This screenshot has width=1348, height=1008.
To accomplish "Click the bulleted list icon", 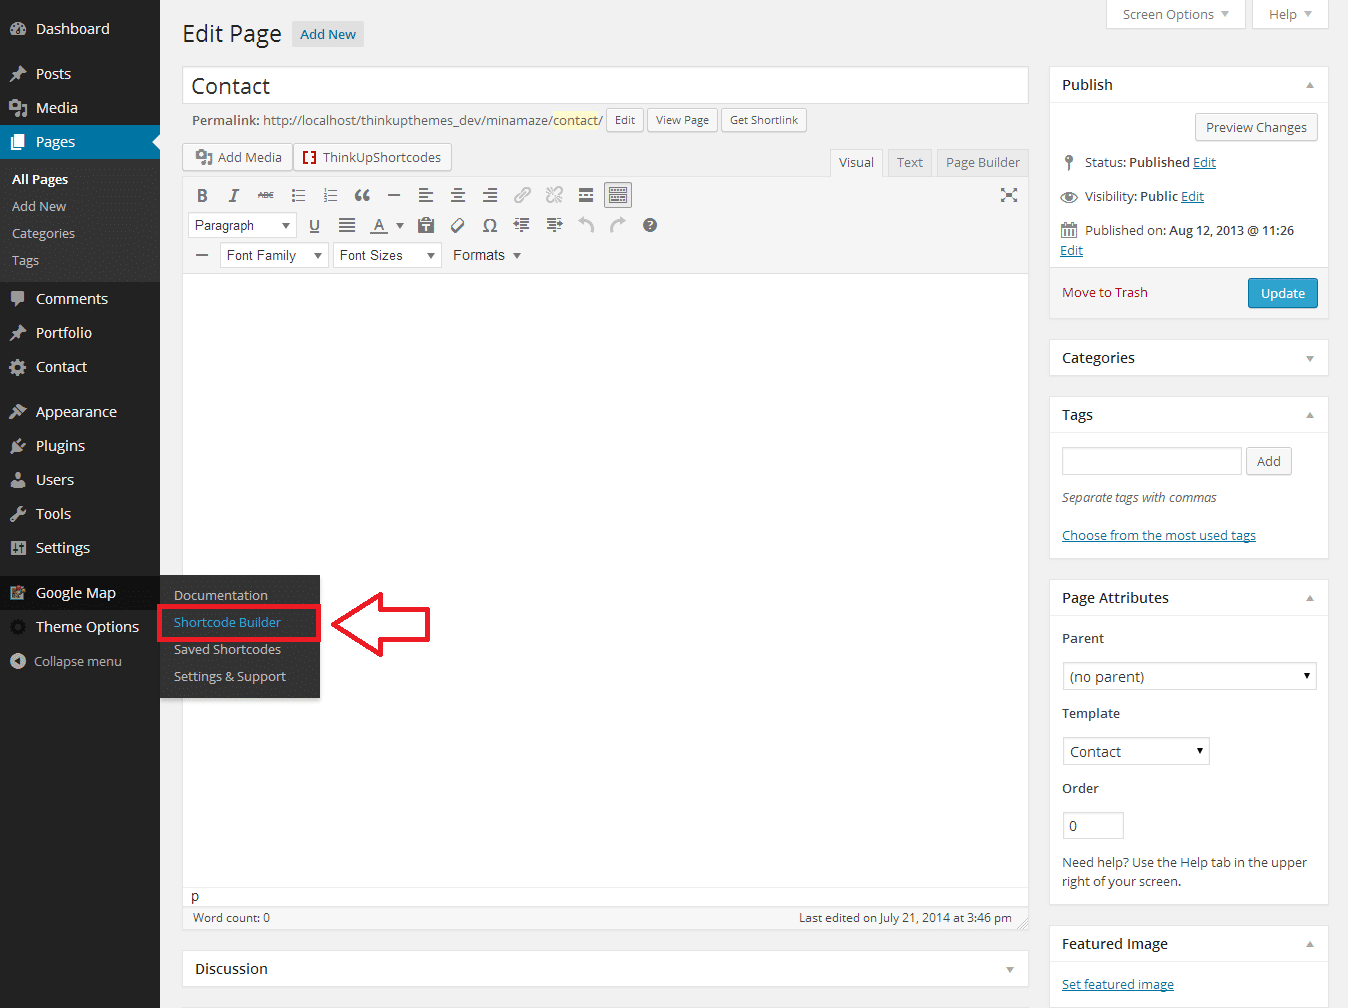I will click(298, 196).
